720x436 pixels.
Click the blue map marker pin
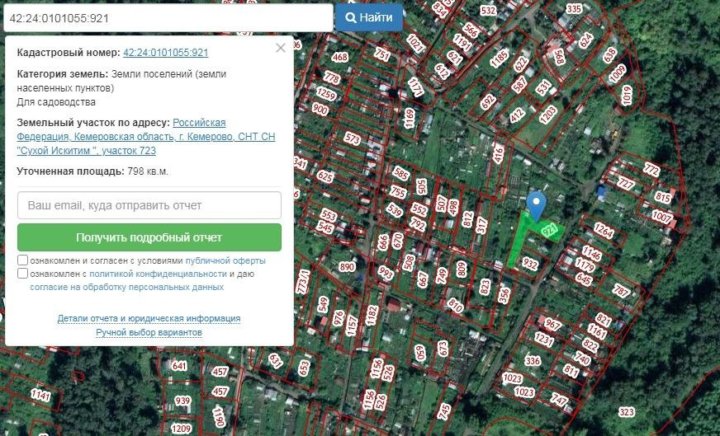click(536, 204)
